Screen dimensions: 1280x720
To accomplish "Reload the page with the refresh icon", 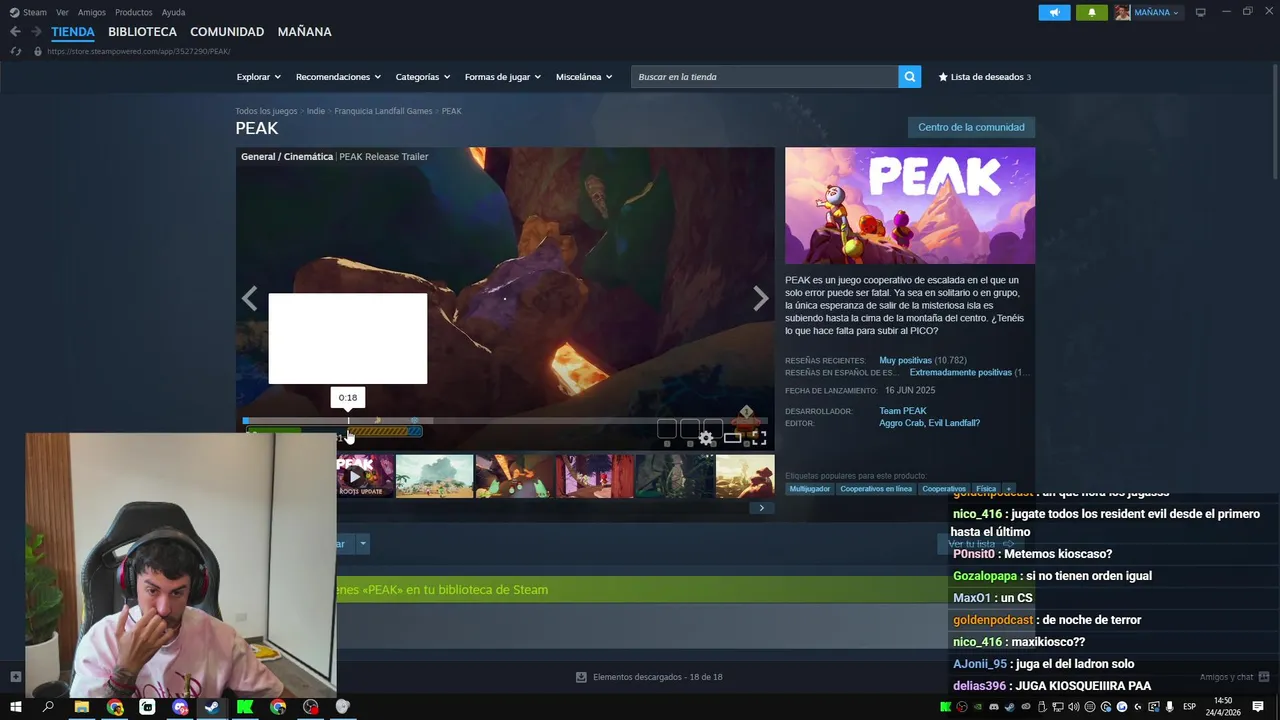I will [x=16, y=51].
